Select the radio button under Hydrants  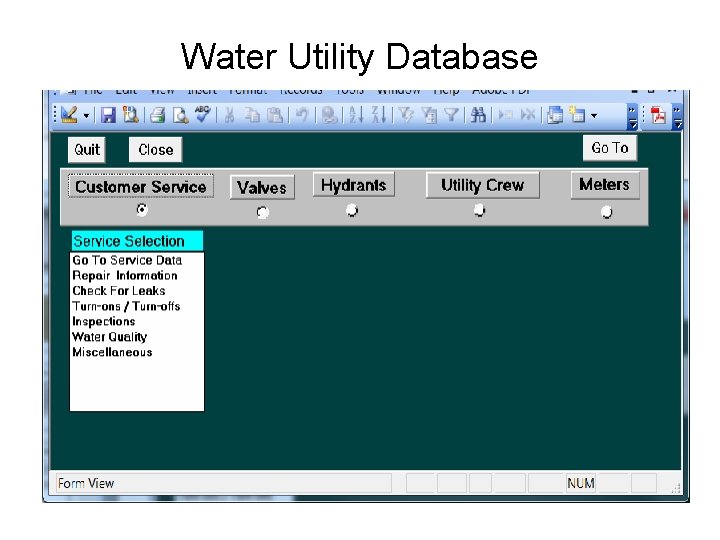pos(352,210)
